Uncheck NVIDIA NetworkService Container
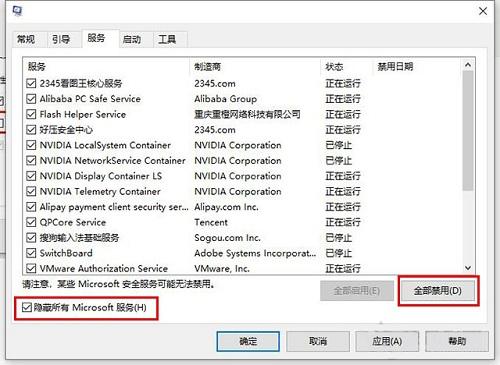Image resolution: width=500 pixels, height=365 pixels. click(31, 160)
